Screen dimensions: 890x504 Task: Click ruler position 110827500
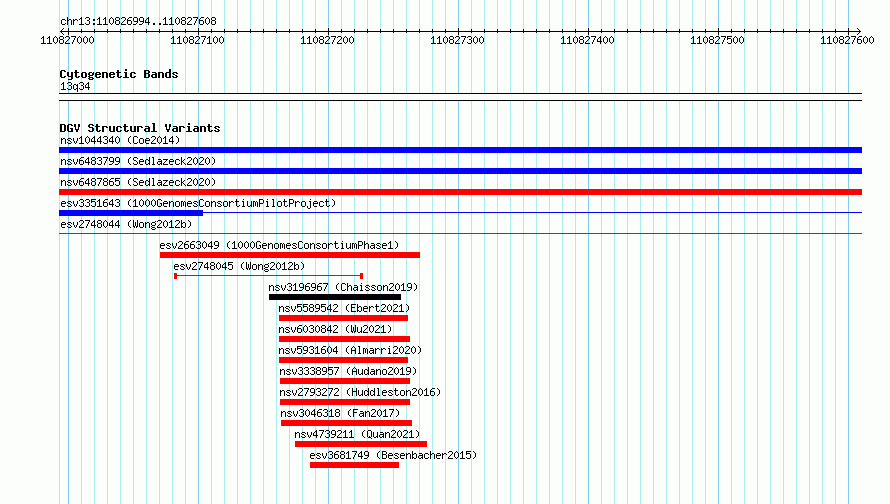click(717, 40)
